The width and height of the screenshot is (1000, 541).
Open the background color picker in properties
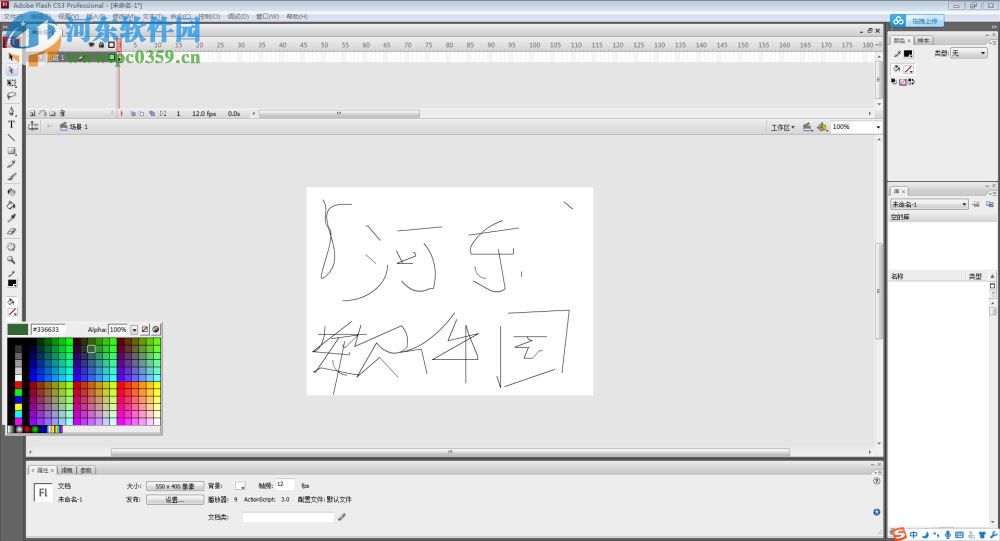click(240, 486)
